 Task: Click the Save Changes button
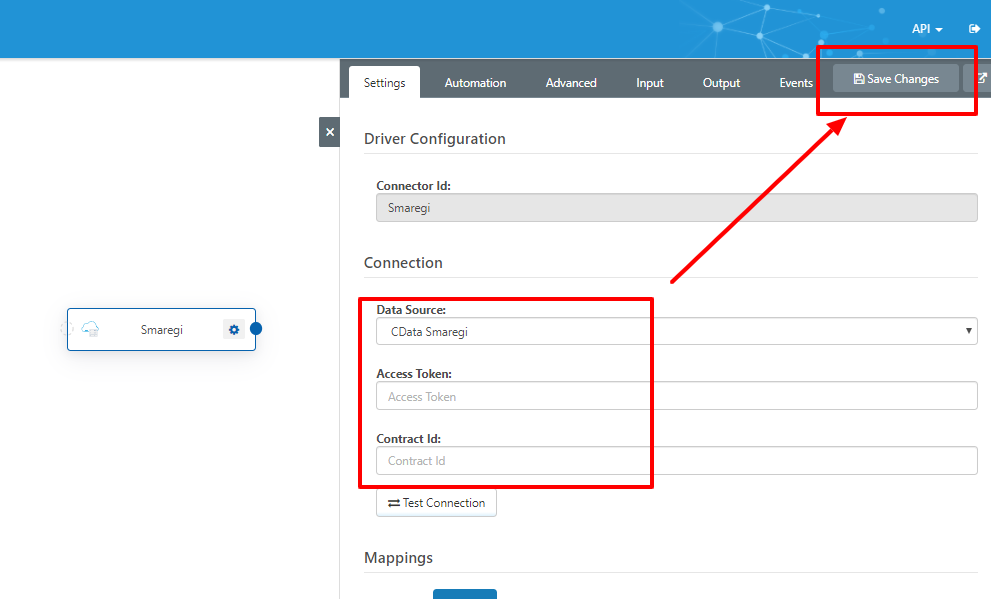[896, 78]
